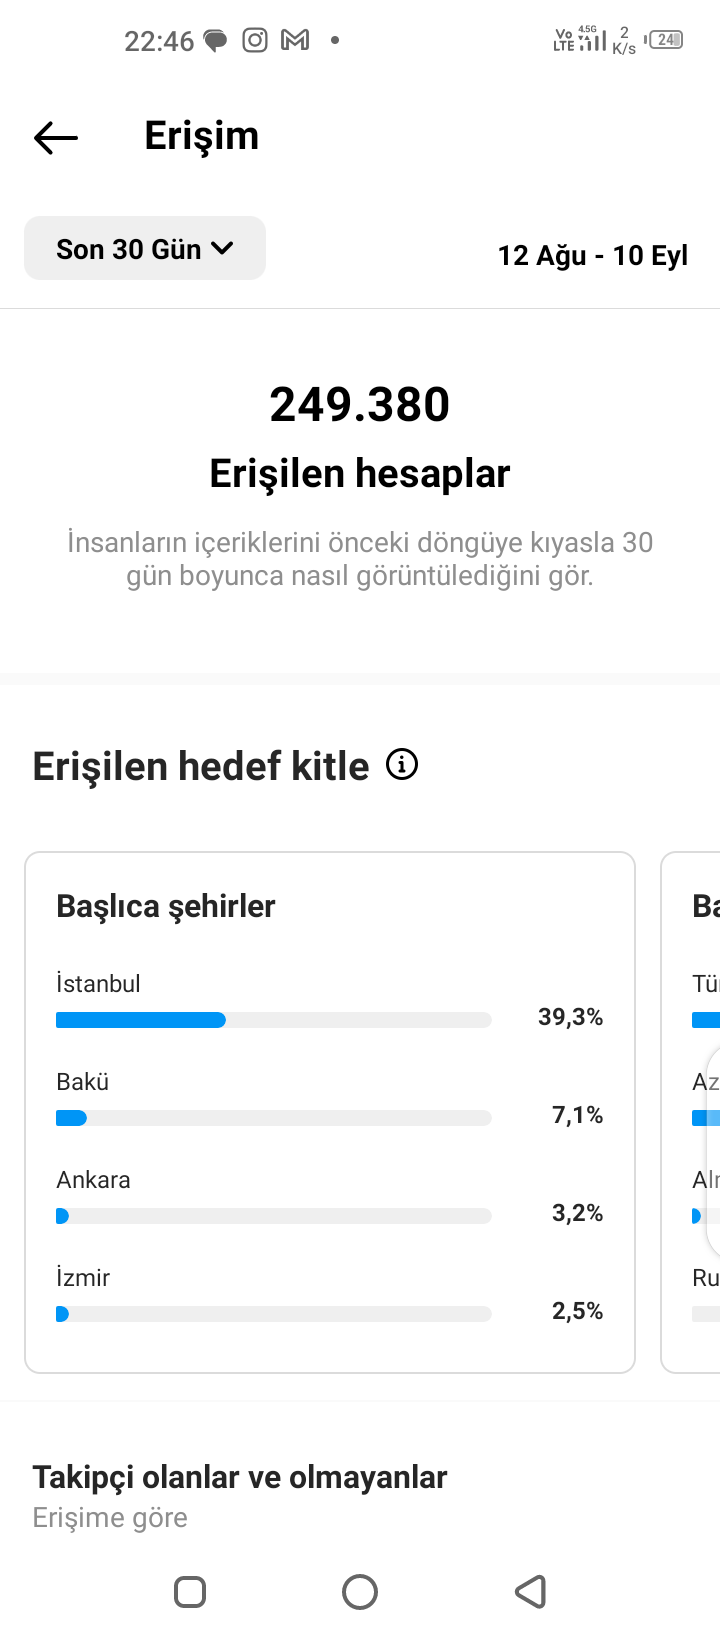720x1640 pixels.
Task: Tap the Android recent apps square button
Action: (190, 1591)
